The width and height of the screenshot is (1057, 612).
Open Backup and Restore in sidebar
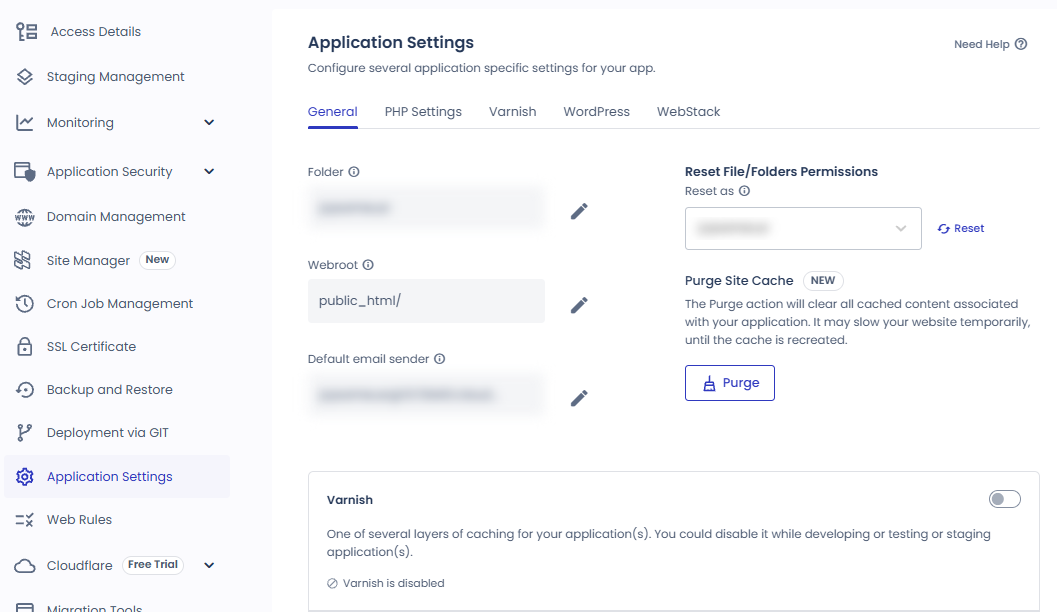pyautogui.click(x=109, y=390)
